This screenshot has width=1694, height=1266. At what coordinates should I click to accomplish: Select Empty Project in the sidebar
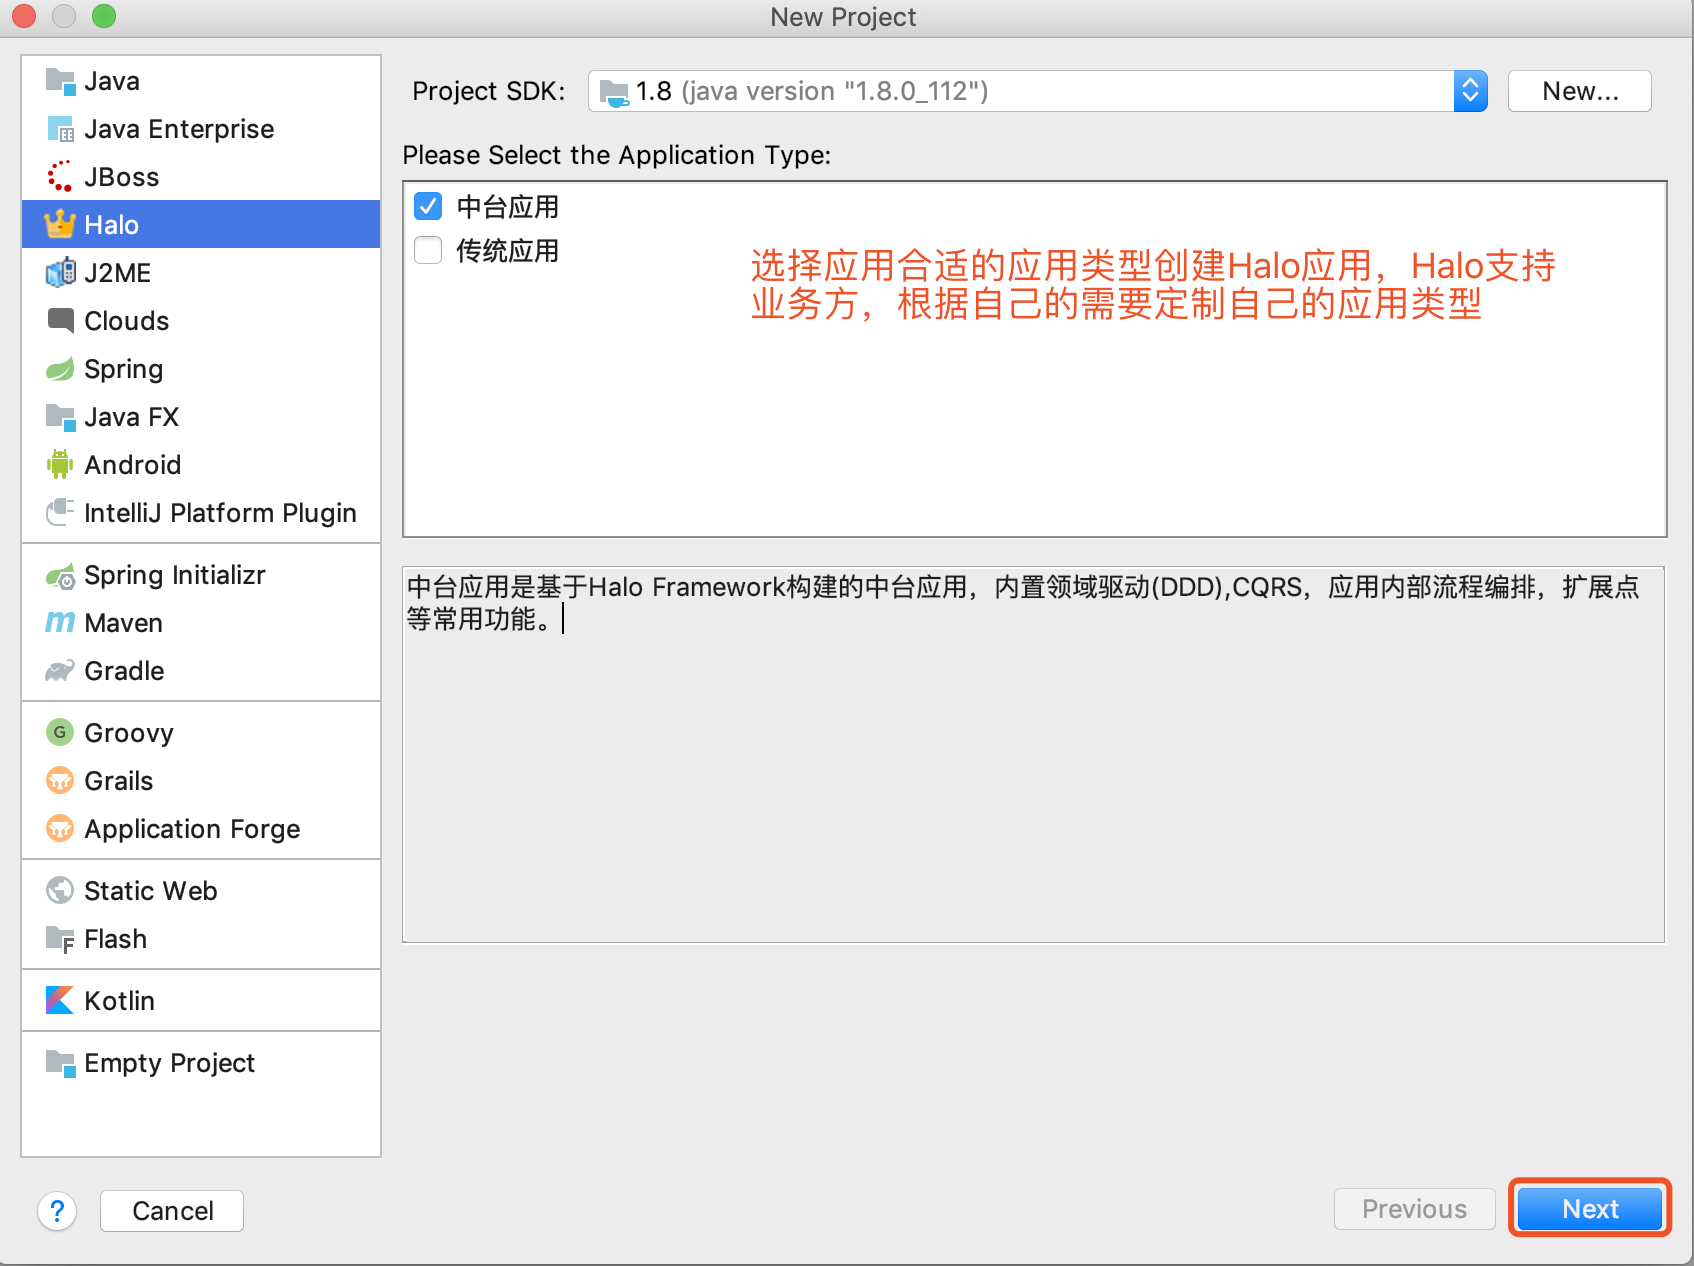[x=169, y=1063]
